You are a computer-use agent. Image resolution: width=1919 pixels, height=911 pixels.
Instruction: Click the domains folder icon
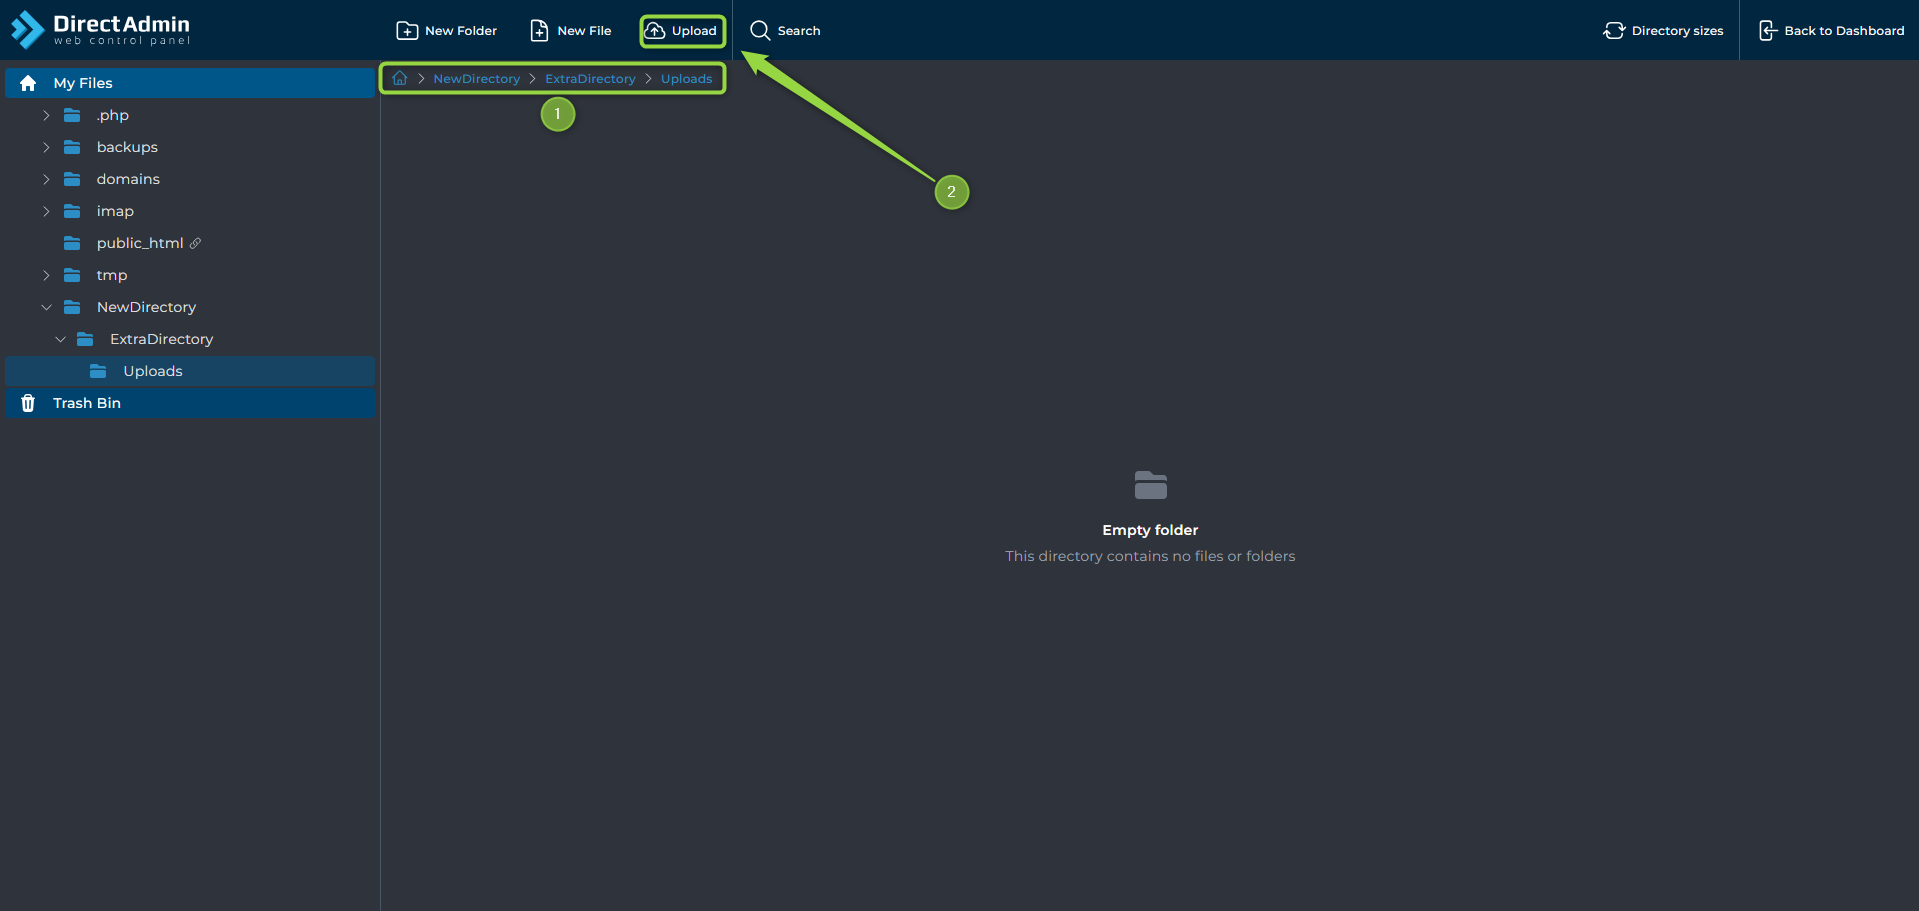point(72,179)
